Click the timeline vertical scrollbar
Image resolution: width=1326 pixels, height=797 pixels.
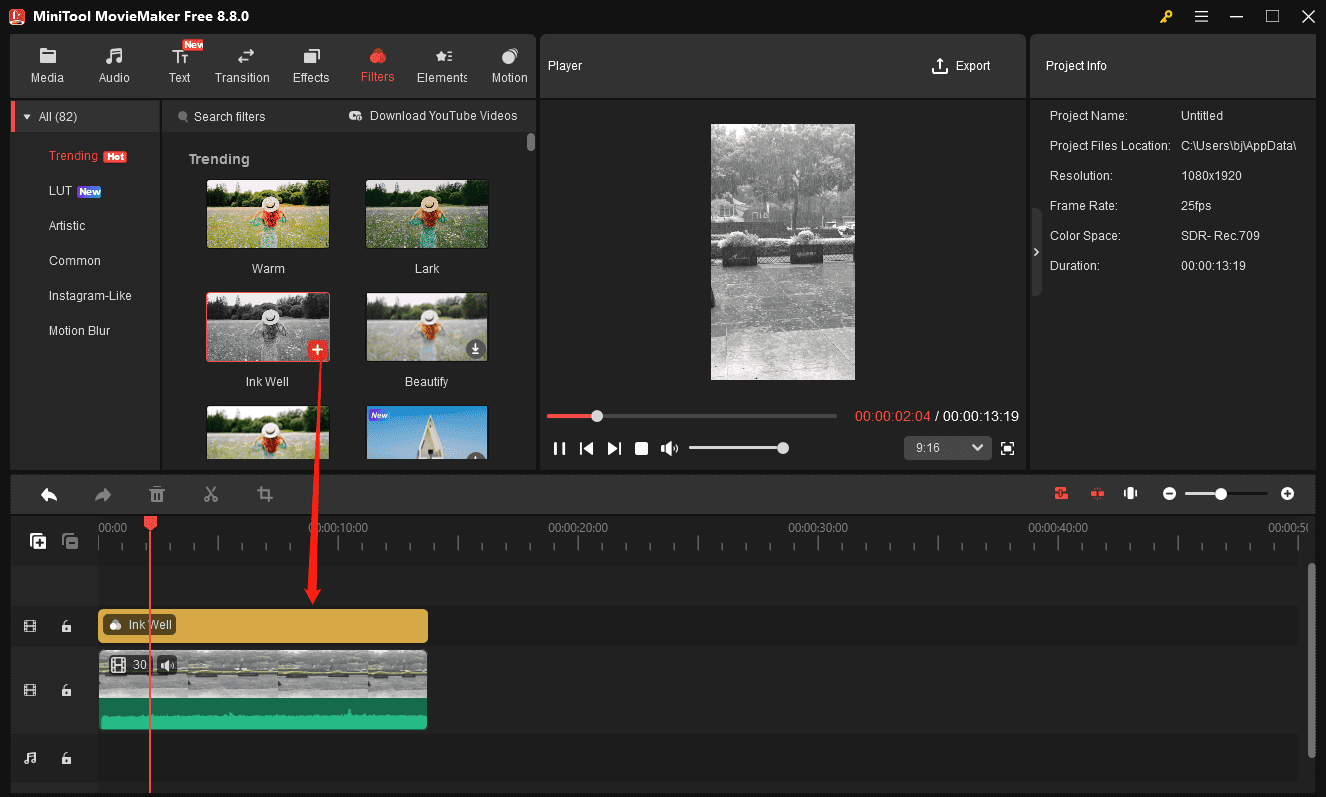[1311, 659]
